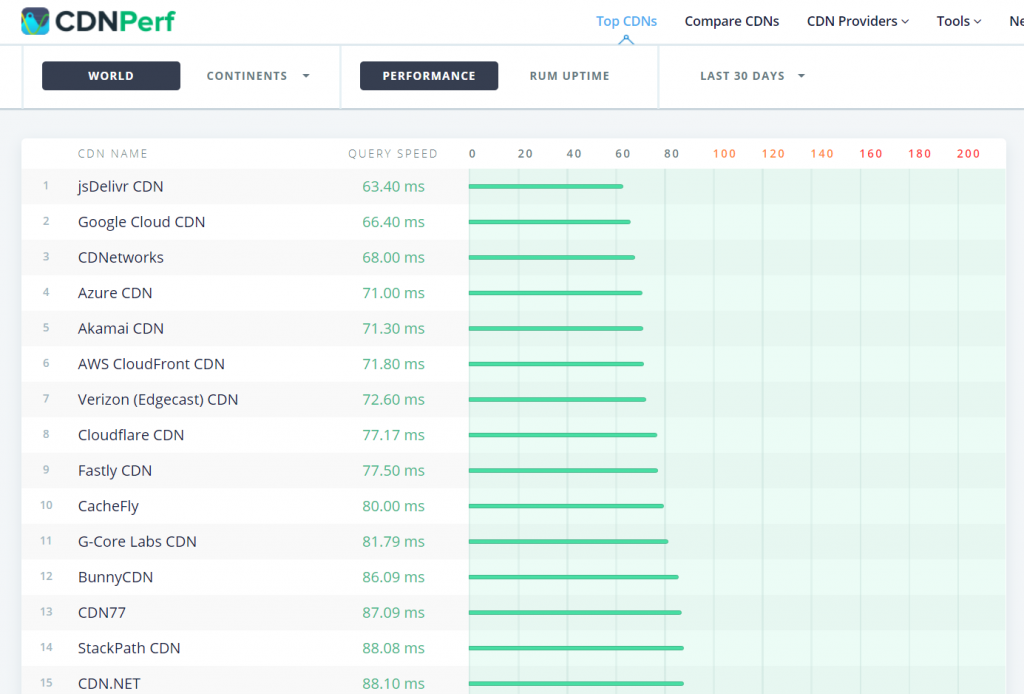Image resolution: width=1024 pixels, height=694 pixels.
Task: Expand the CONTINENTS dropdown
Action: 258,76
